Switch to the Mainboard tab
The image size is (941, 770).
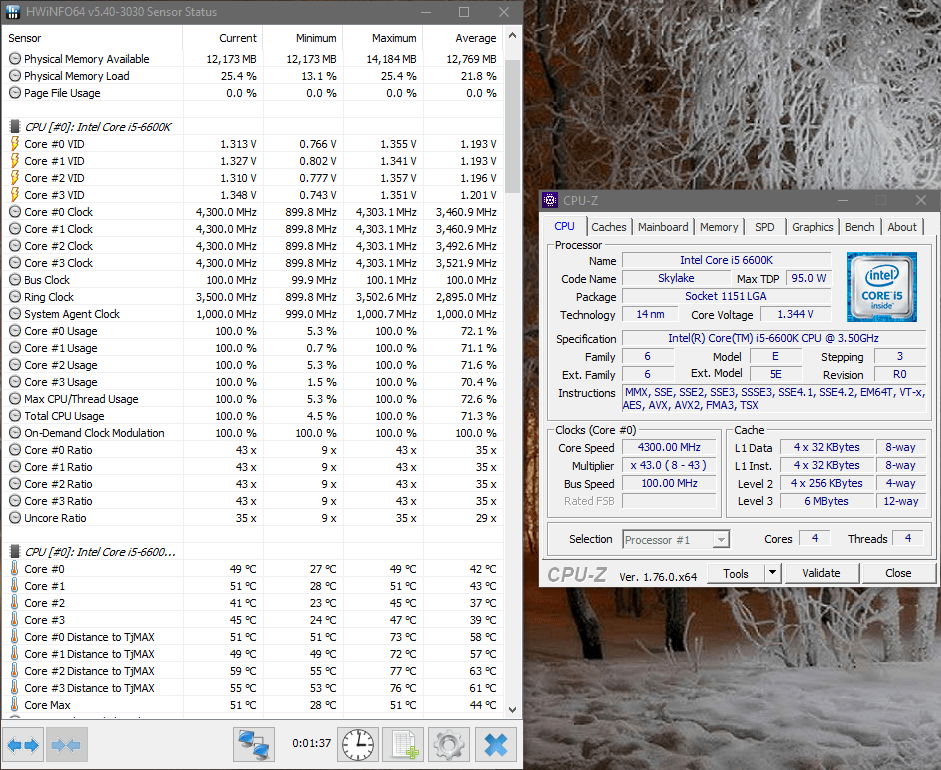click(x=663, y=227)
